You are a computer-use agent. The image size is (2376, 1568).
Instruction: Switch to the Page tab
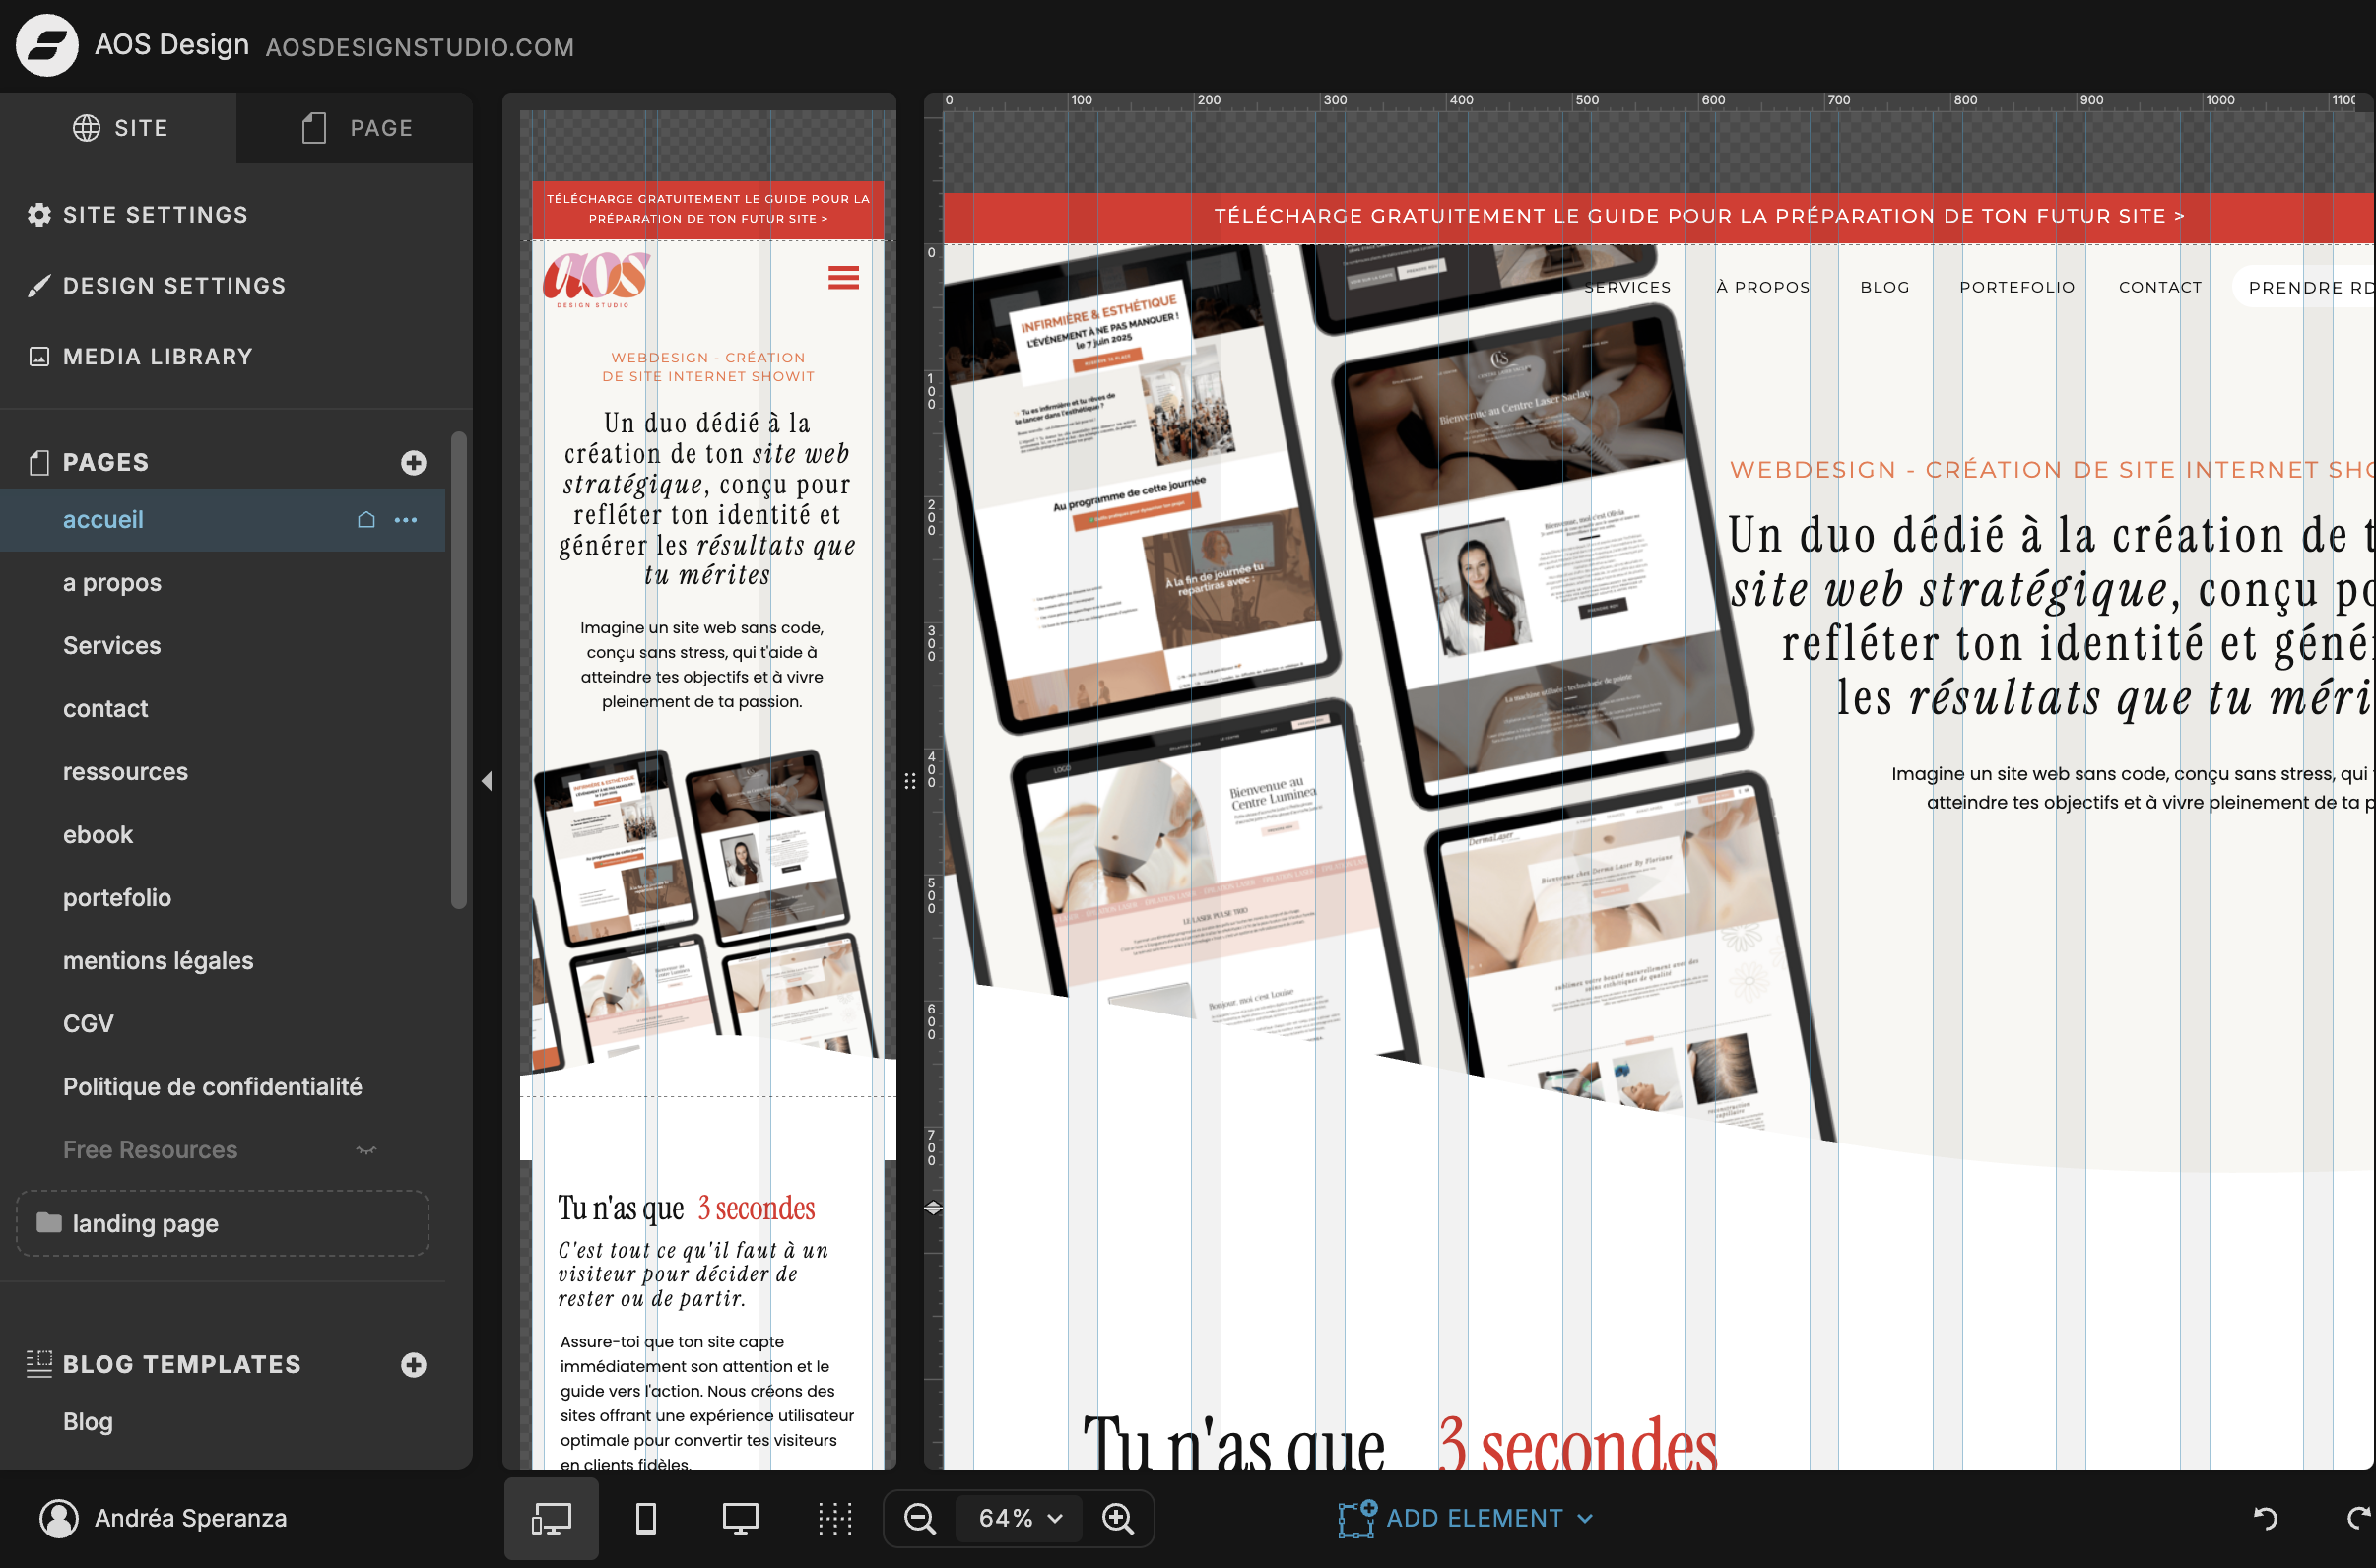point(356,128)
